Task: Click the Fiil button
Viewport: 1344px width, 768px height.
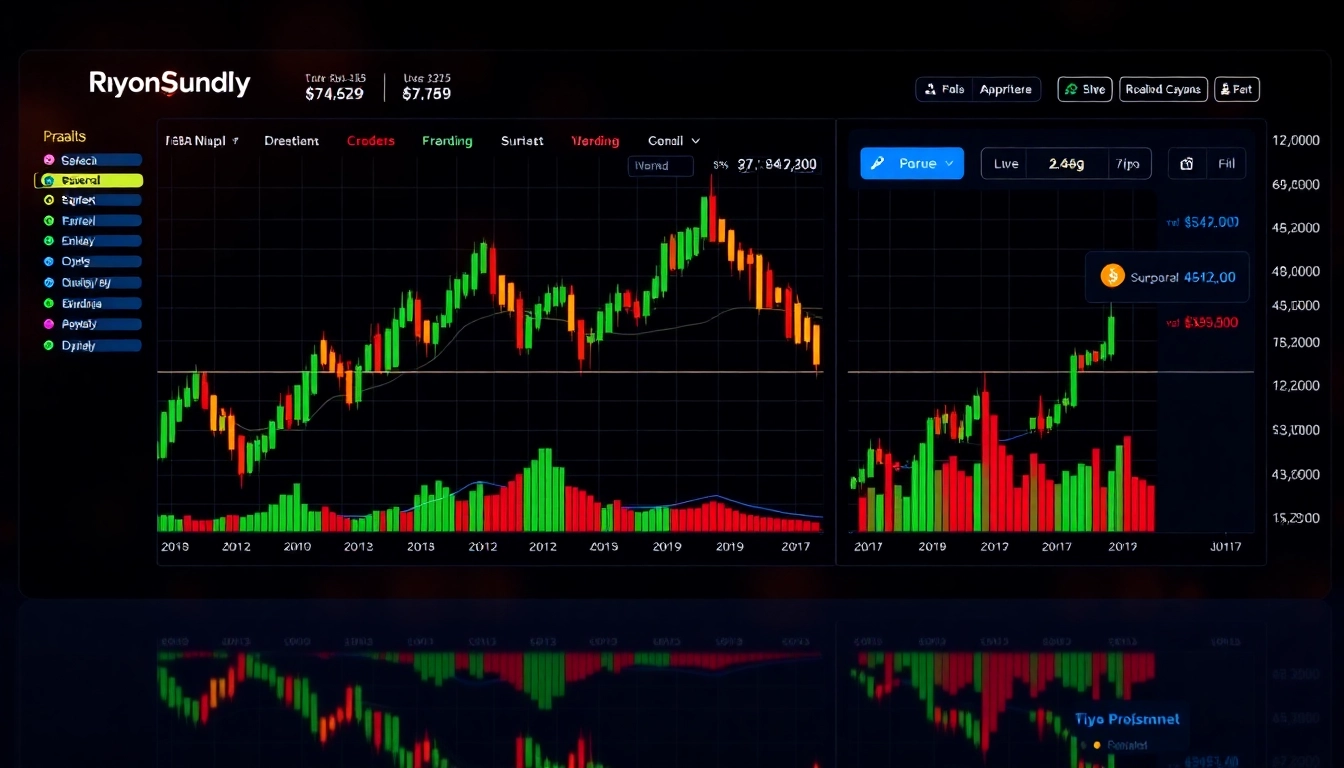Action: pos(1227,164)
